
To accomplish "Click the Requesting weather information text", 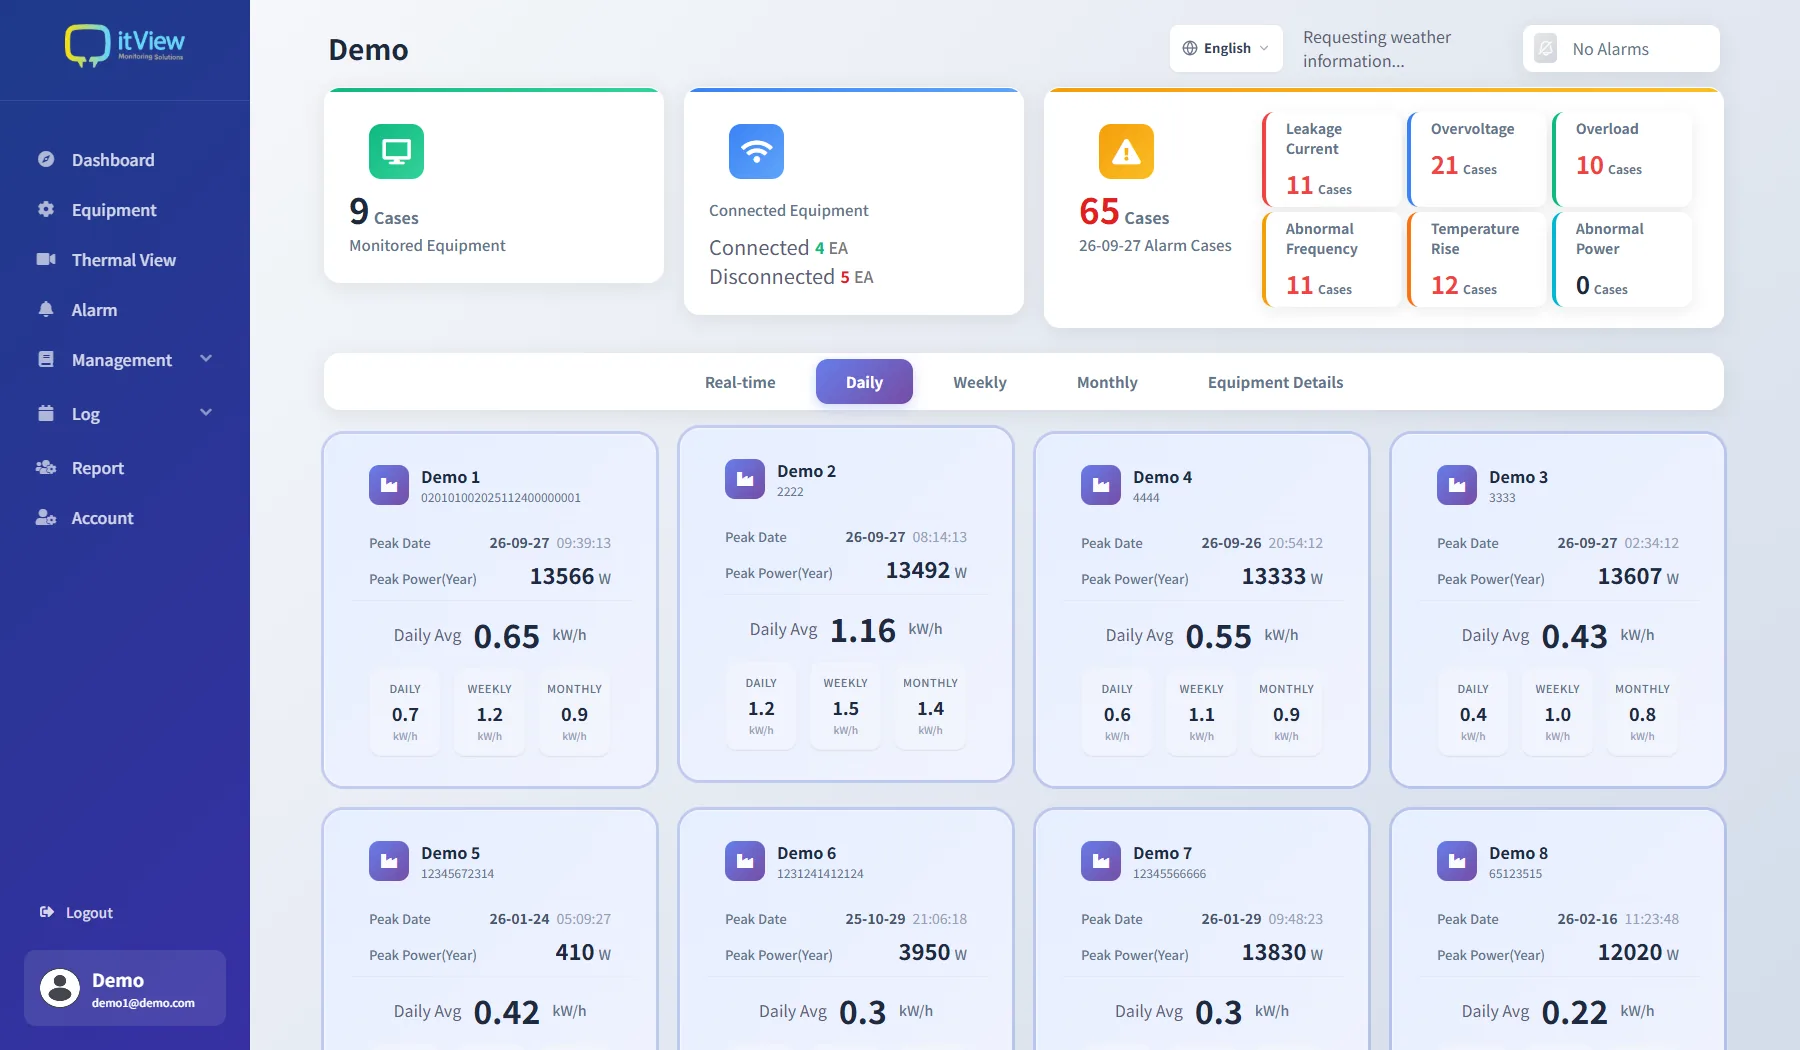I will (1377, 49).
